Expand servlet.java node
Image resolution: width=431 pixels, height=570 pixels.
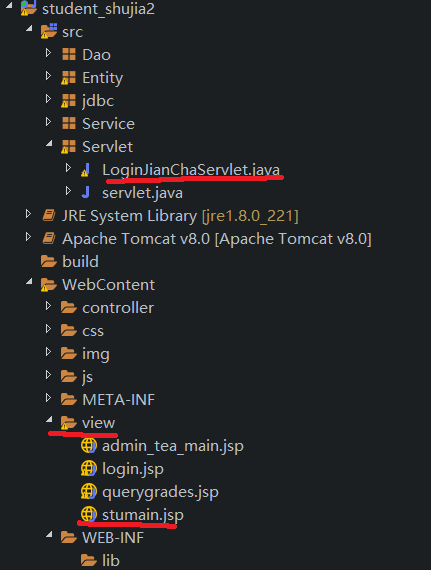pyautogui.click(x=68, y=191)
